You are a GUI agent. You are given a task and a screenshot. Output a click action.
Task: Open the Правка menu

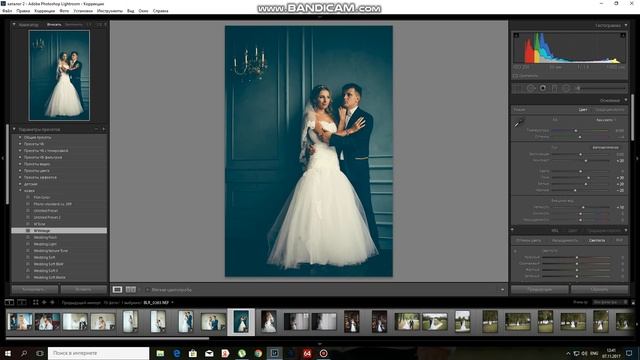pos(23,11)
